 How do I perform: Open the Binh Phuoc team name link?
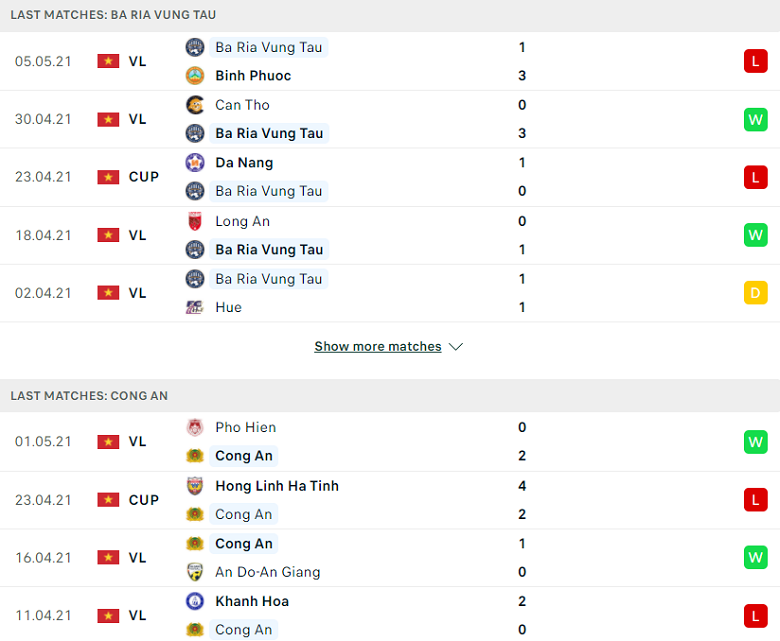coord(254,75)
